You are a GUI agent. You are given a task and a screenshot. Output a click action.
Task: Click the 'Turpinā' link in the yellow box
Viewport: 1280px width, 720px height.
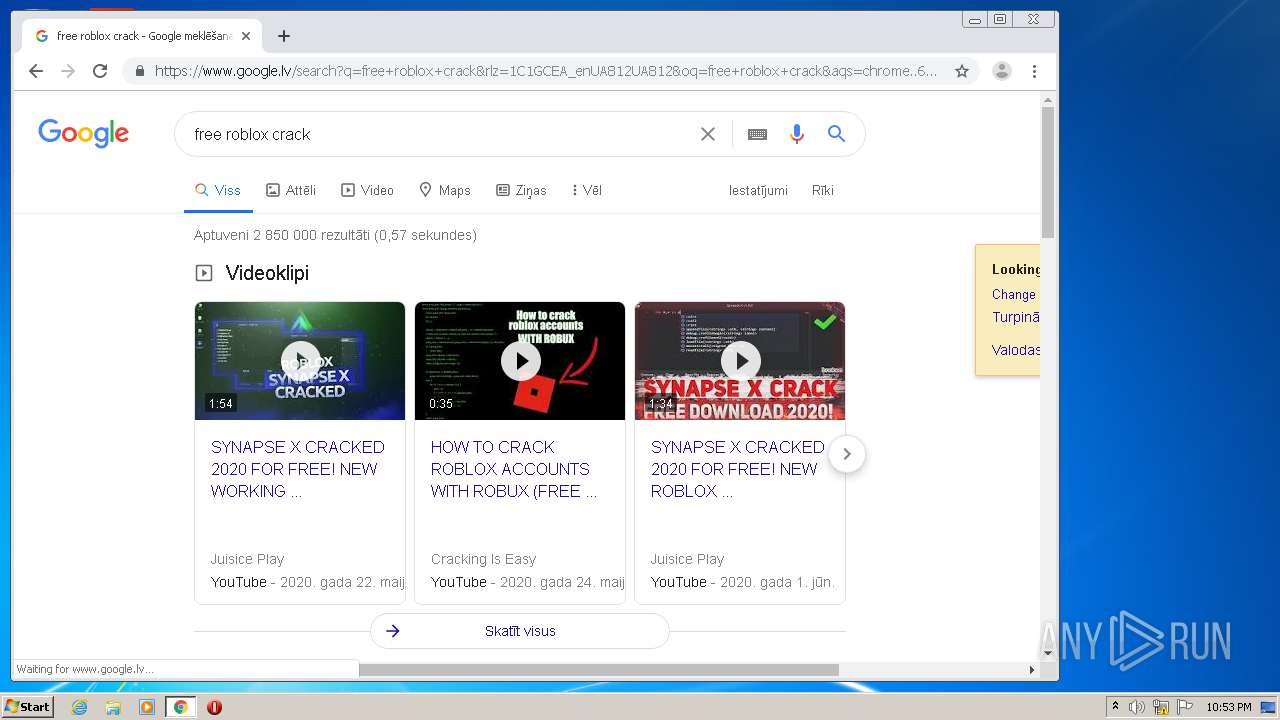(x=1016, y=317)
